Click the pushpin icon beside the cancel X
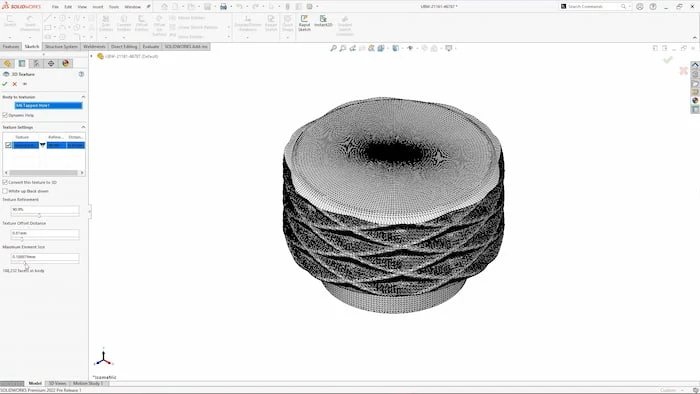This screenshot has height=394, width=700. coord(25,84)
